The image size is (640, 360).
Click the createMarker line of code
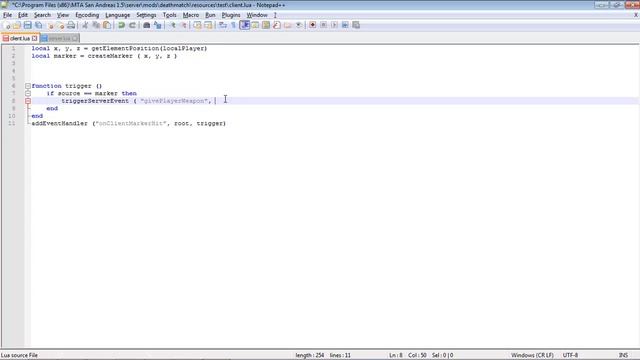[104, 56]
